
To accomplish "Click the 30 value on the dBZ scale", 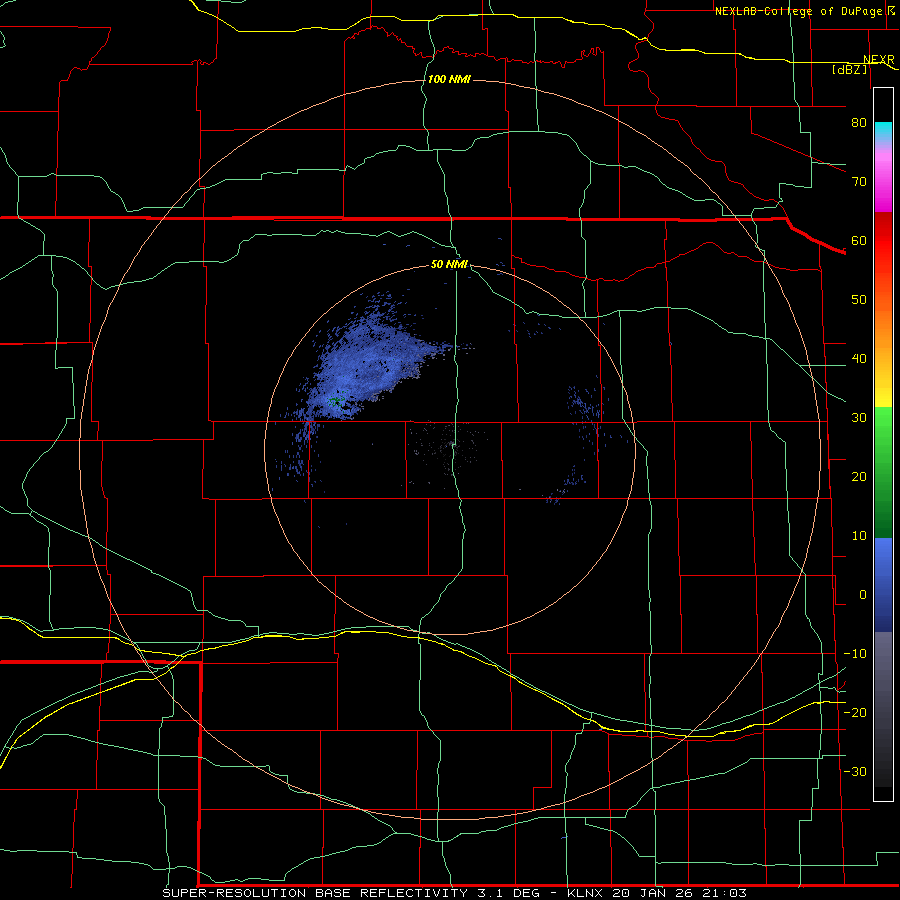I will tap(859, 417).
